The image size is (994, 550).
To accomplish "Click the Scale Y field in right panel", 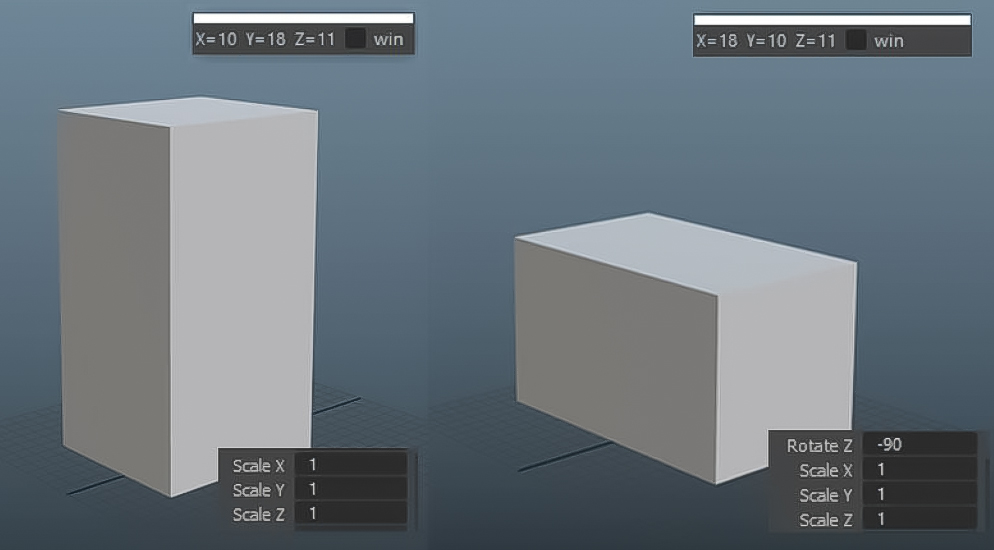I will 920,495.
